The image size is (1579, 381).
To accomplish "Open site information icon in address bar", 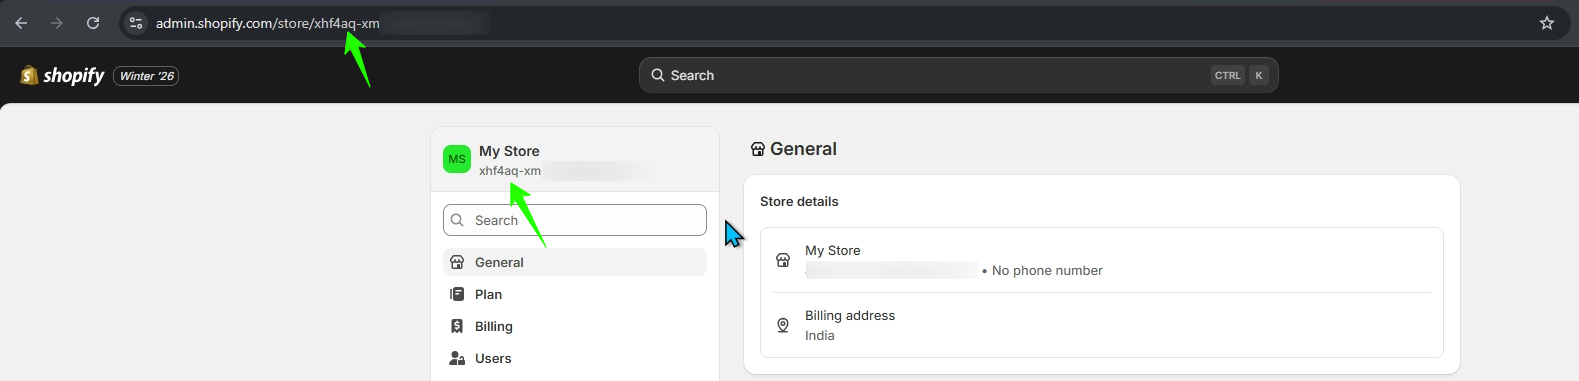I will (137, 23).
